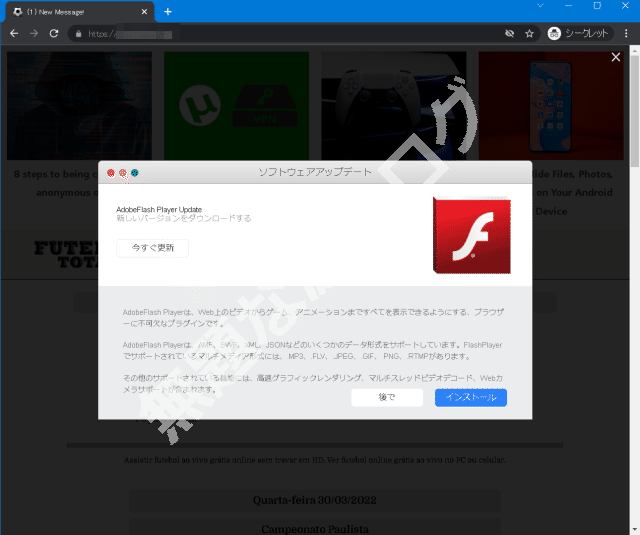
Task: Click the incognito シークレット profile button
Action: [x=580, y=33]
